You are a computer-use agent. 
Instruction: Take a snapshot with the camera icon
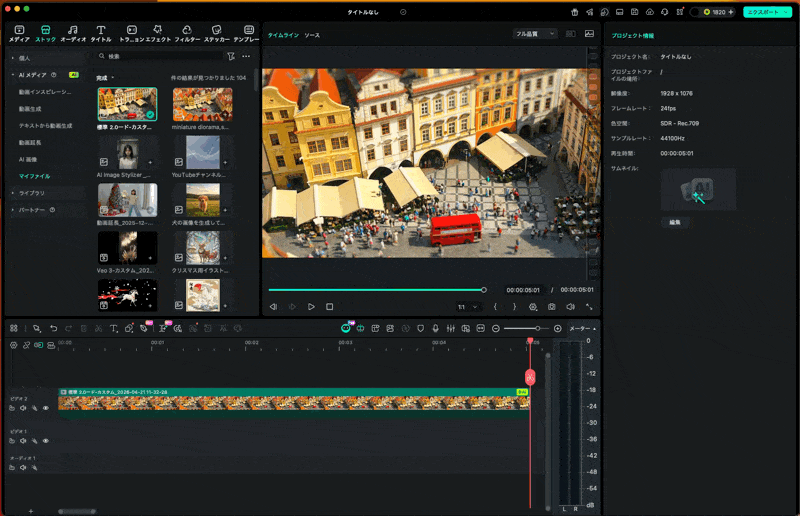coord(552,307)
